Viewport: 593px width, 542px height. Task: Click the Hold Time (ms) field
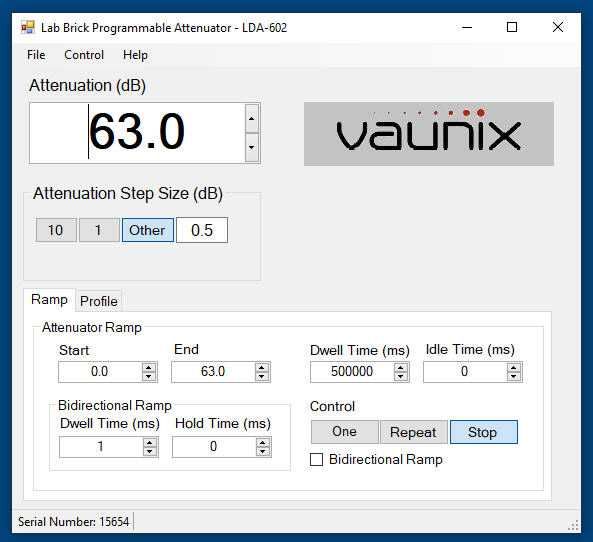(214, 447)
